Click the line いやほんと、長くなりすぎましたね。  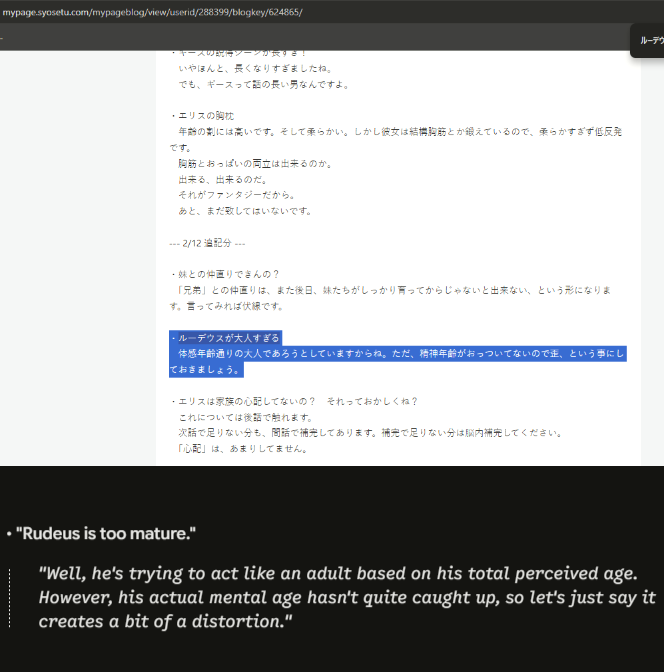255,69
